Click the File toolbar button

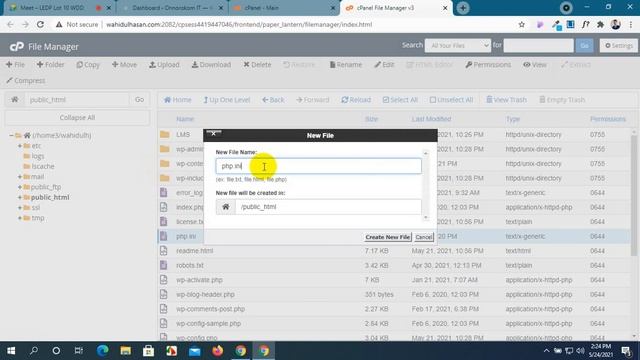[x=16, y=64]
